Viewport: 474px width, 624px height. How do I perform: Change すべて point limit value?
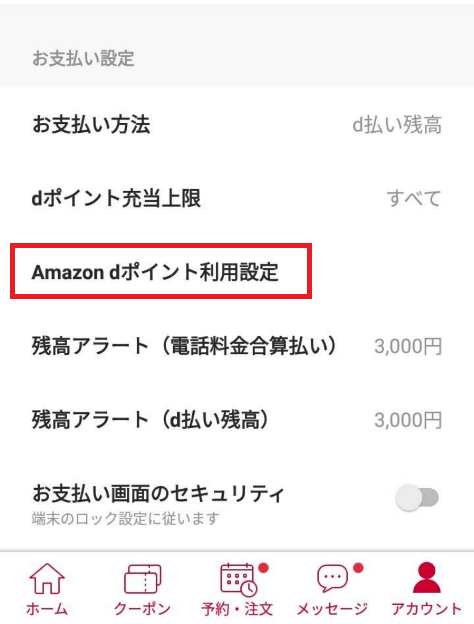click(414, 198)
